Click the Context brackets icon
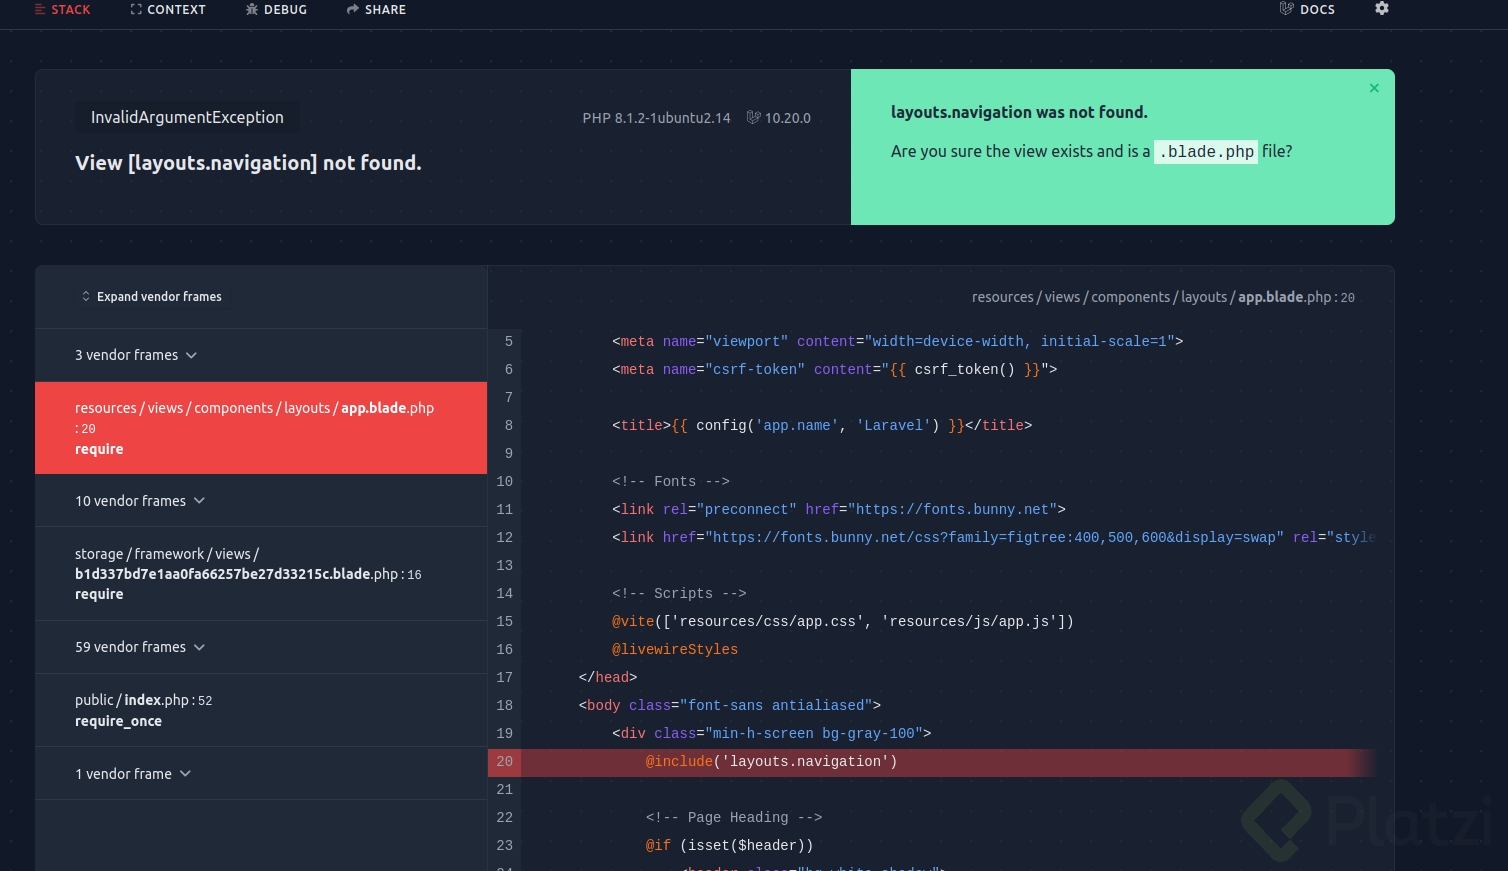Image resolution: width=1508 pixels, height=871 pixels. coord(136,10)
